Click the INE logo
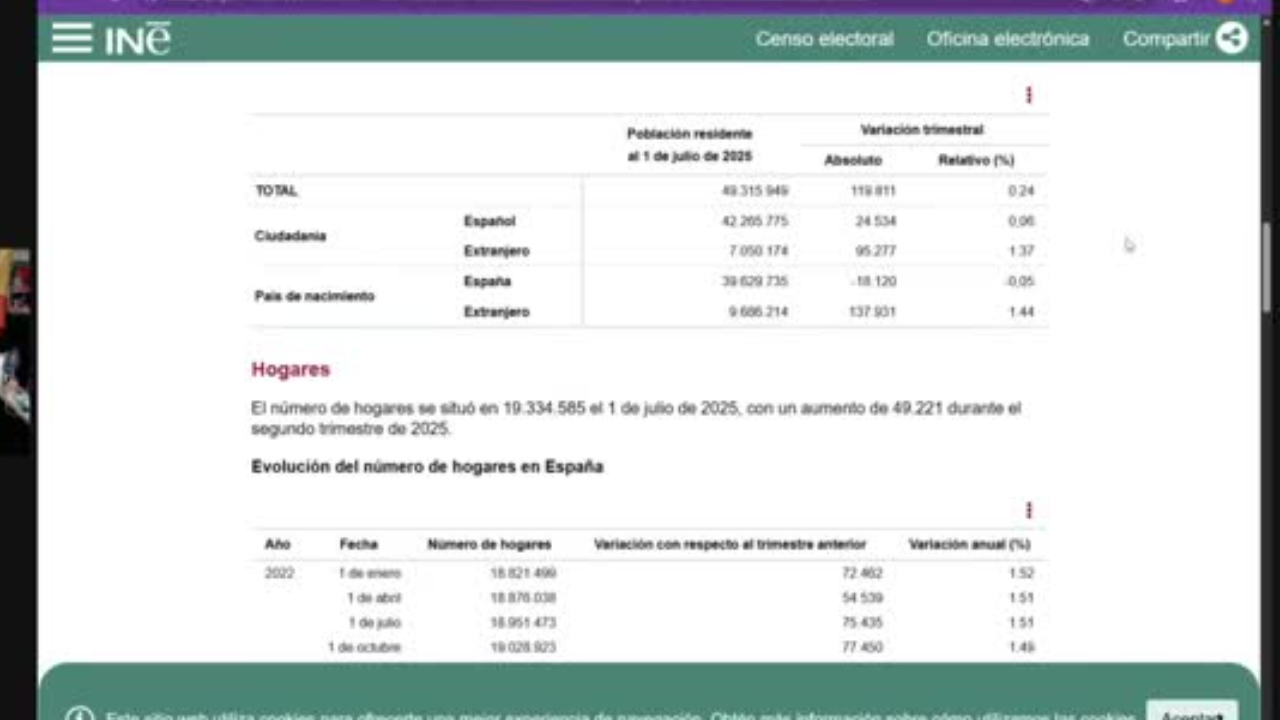The width and height of the screenshot is (1280, 720). point(139,38)
